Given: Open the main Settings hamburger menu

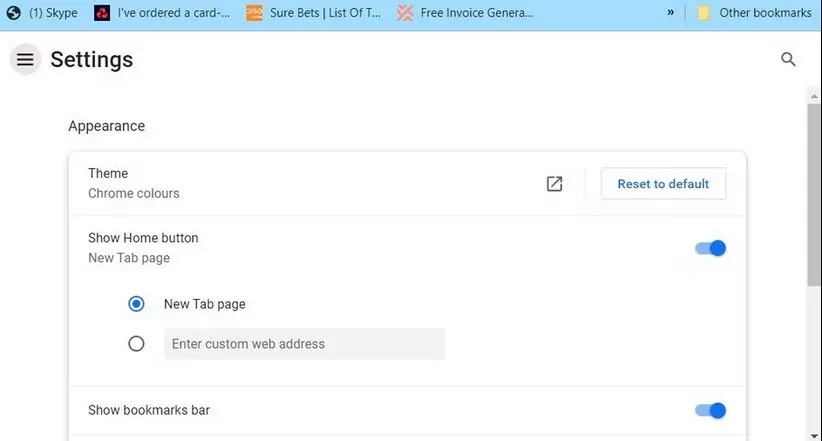Looking at the screenshot, I should pyautogui.click(x=25, y=60).
